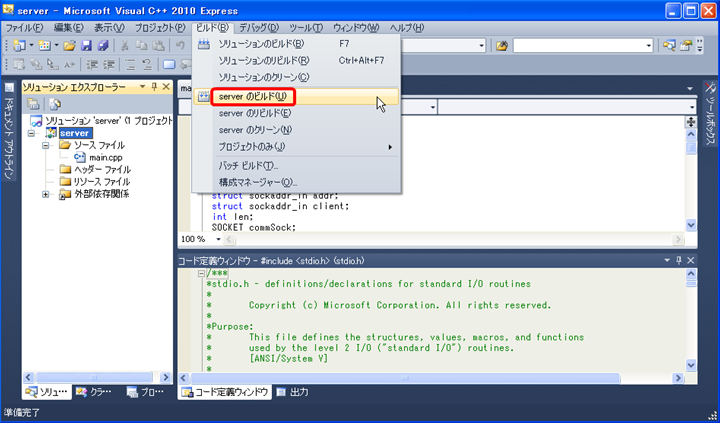
Task: Click the solution 'server' icon in tree
Action: (x=36, y=121)
